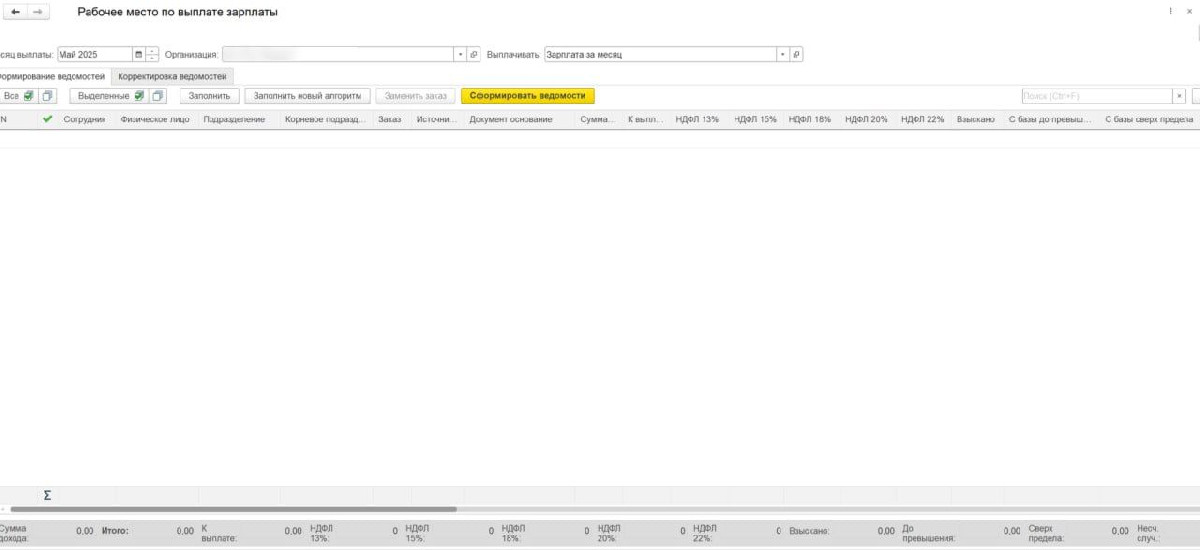1200x550 pixels.
Task: Clear the search field with the x icon
Action: [1180, 96]
